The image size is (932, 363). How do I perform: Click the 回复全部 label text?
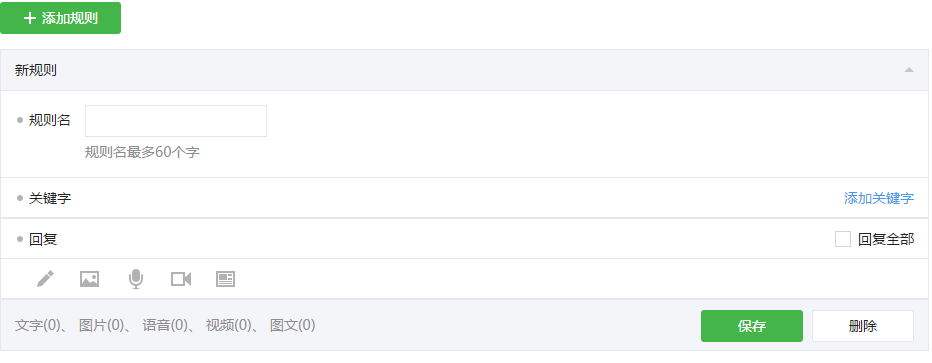pyautogui.click(x=886, y=239)
